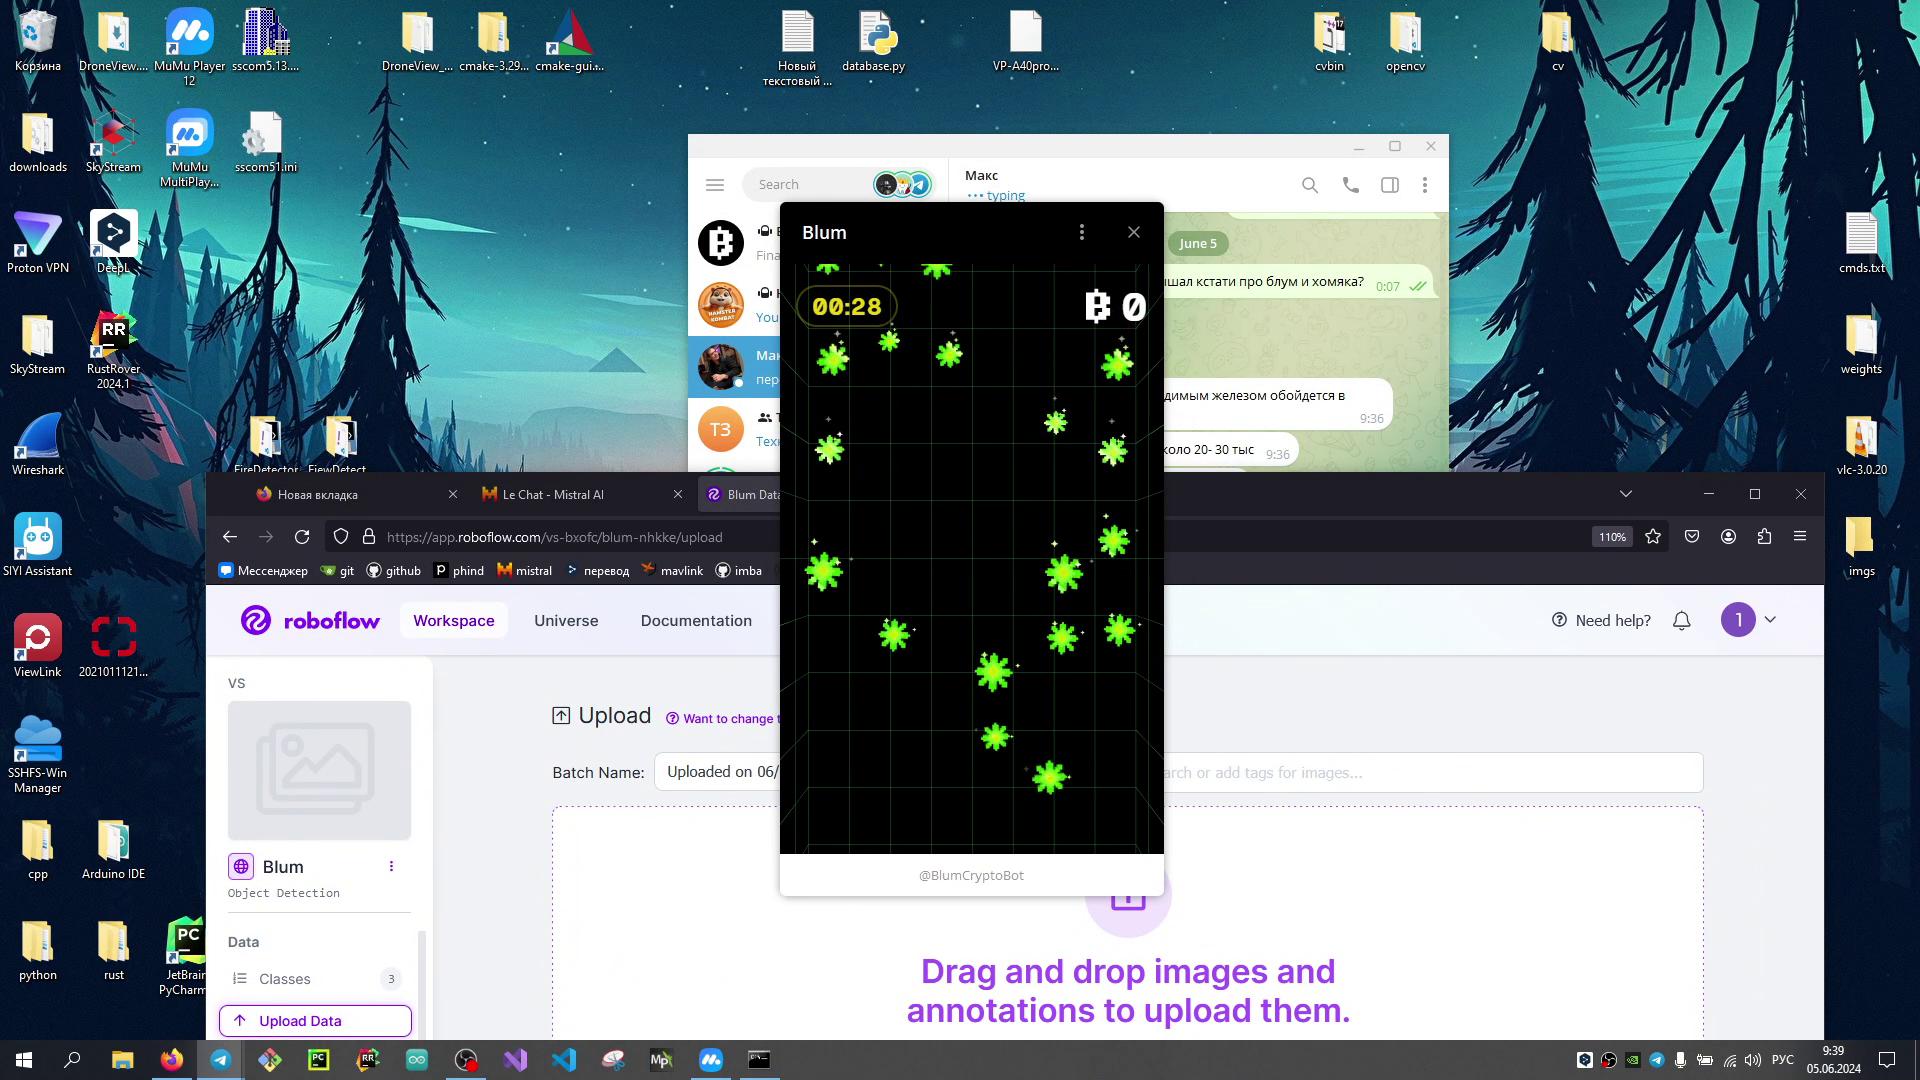Toggle Telegram right info sidebar panel

pyautogui.click(x=1389, y=185)
